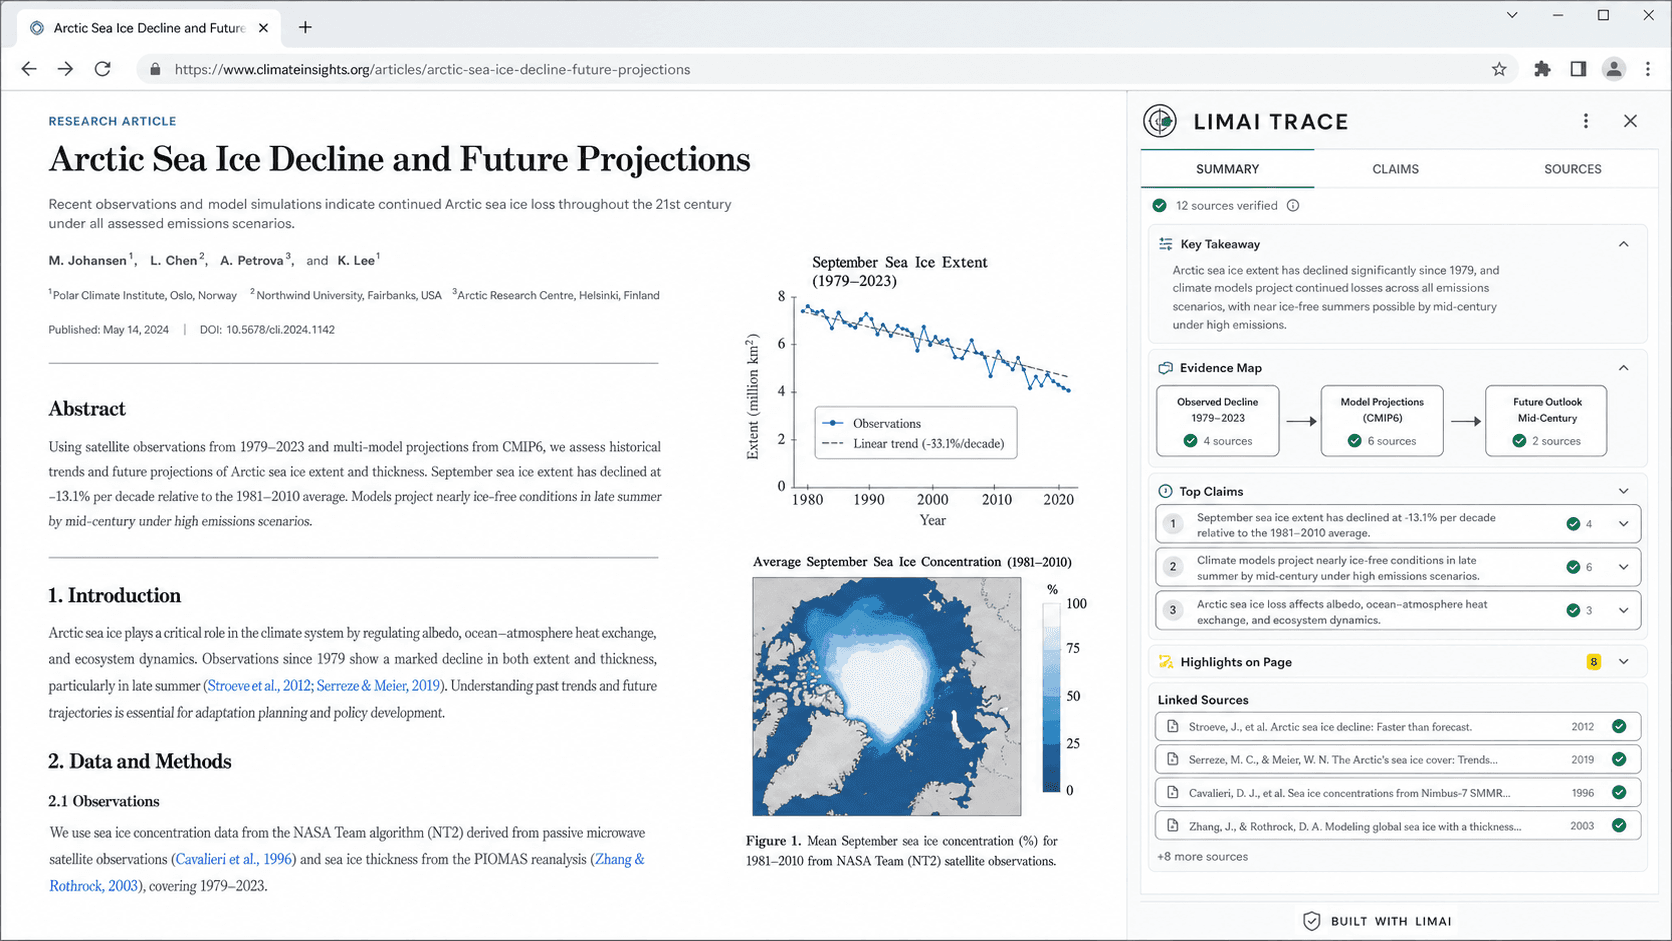1672x941 pixels.
Task: Open a new browser tab
Action: pyautogui.click(x=305, y=28)
